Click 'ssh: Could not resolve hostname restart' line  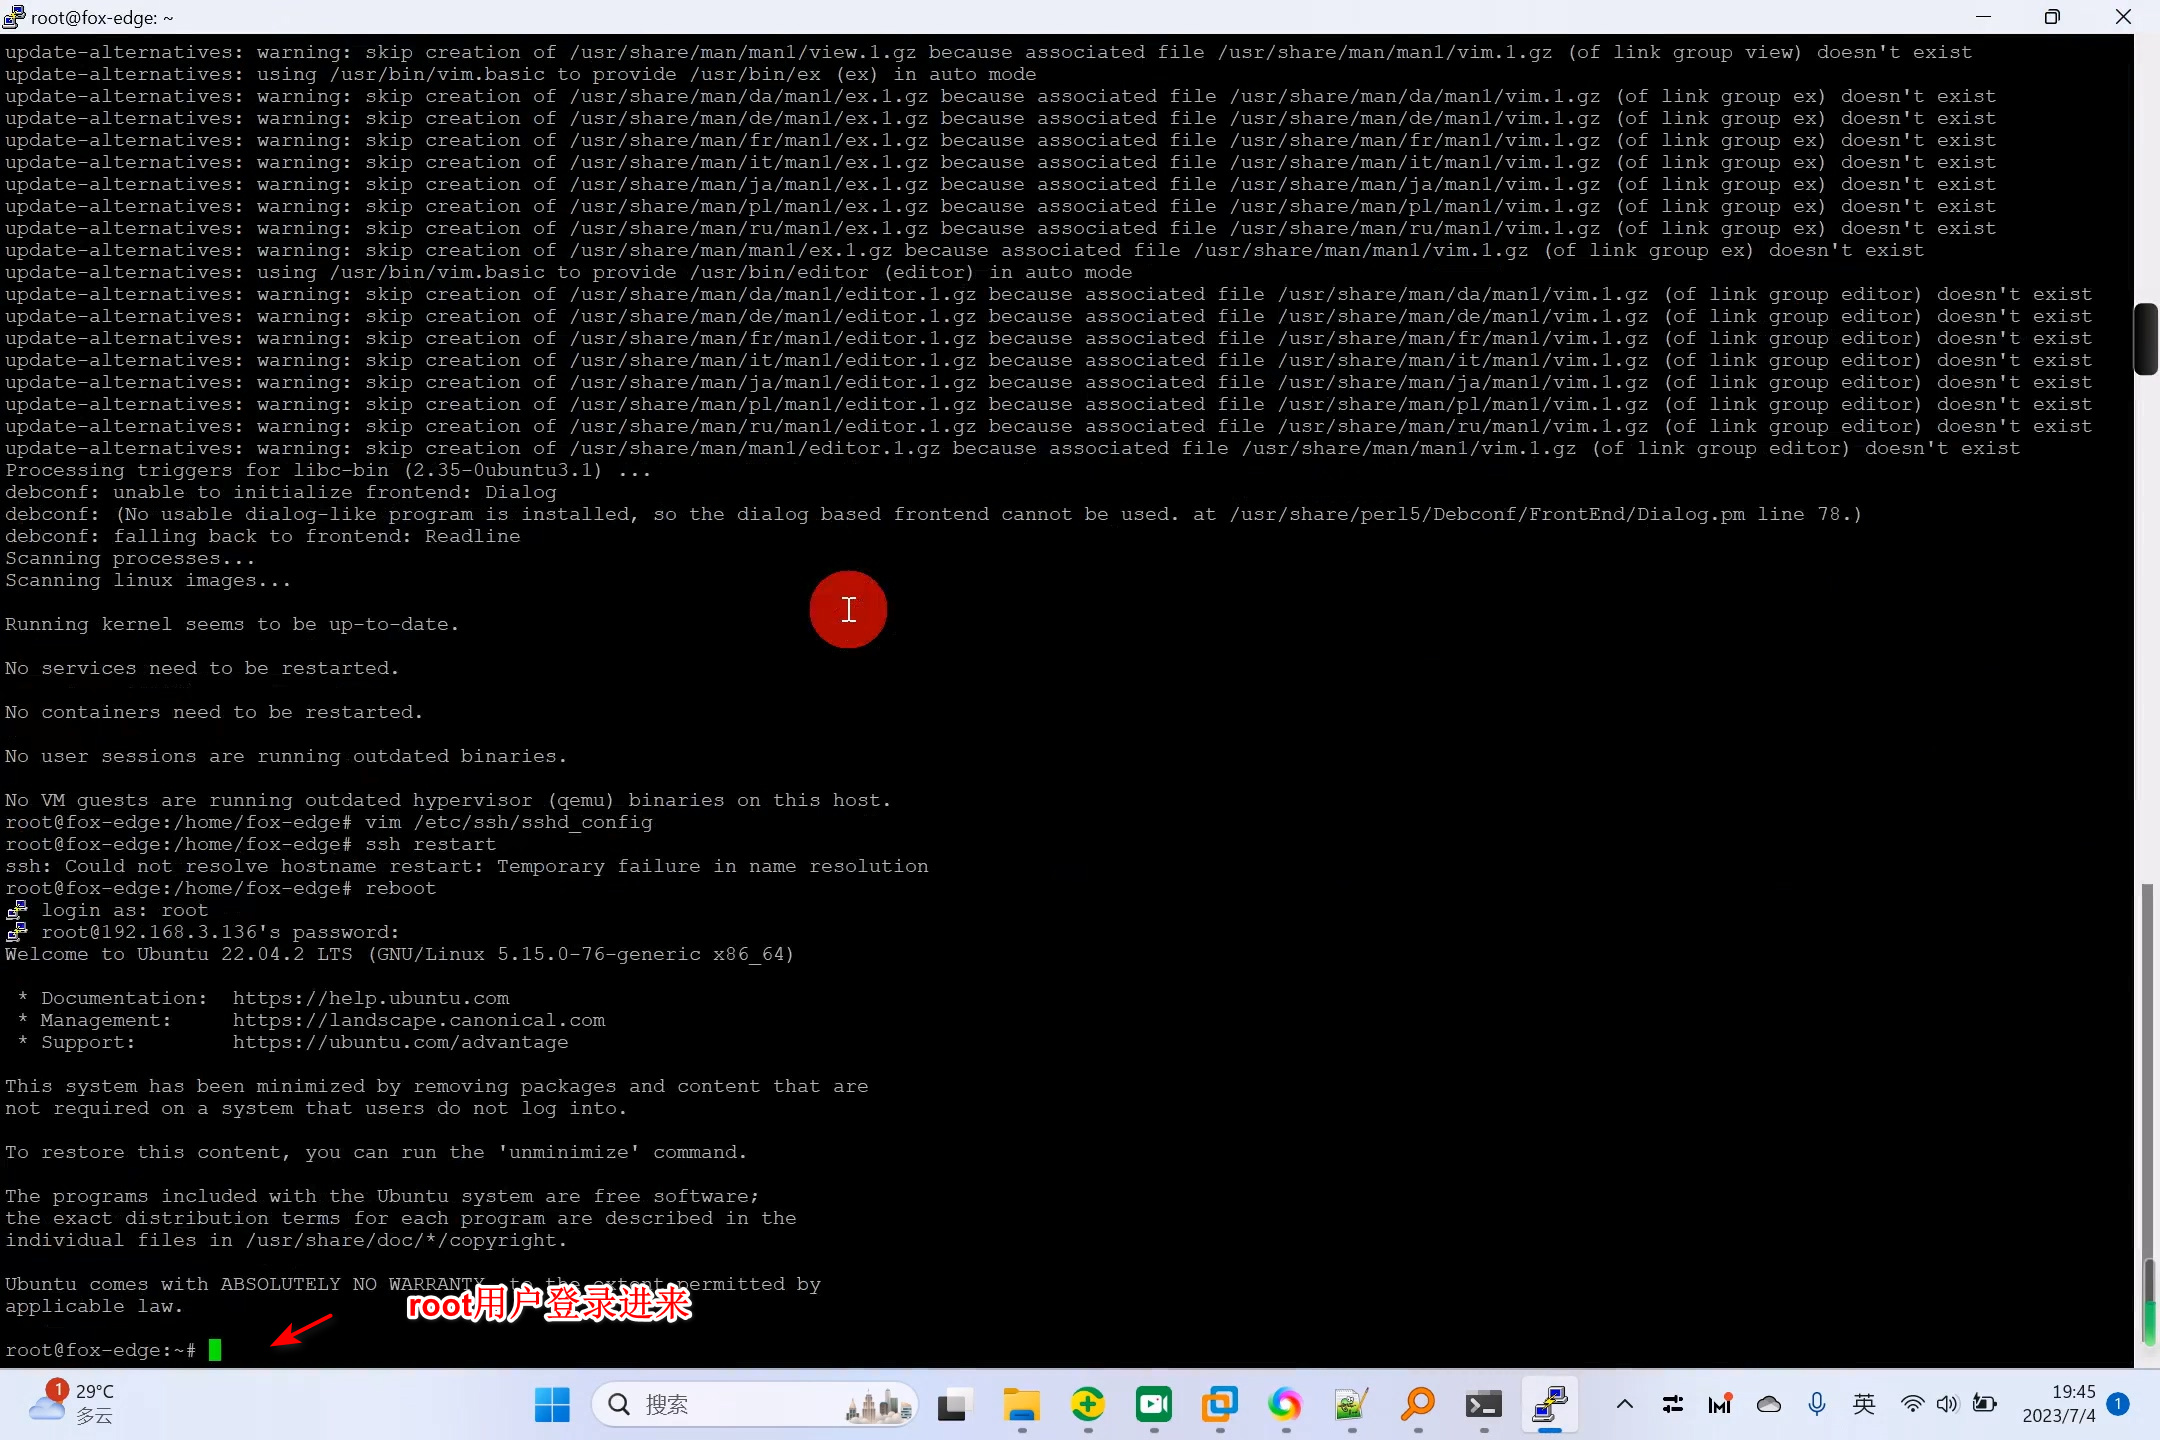coord(467,866)
